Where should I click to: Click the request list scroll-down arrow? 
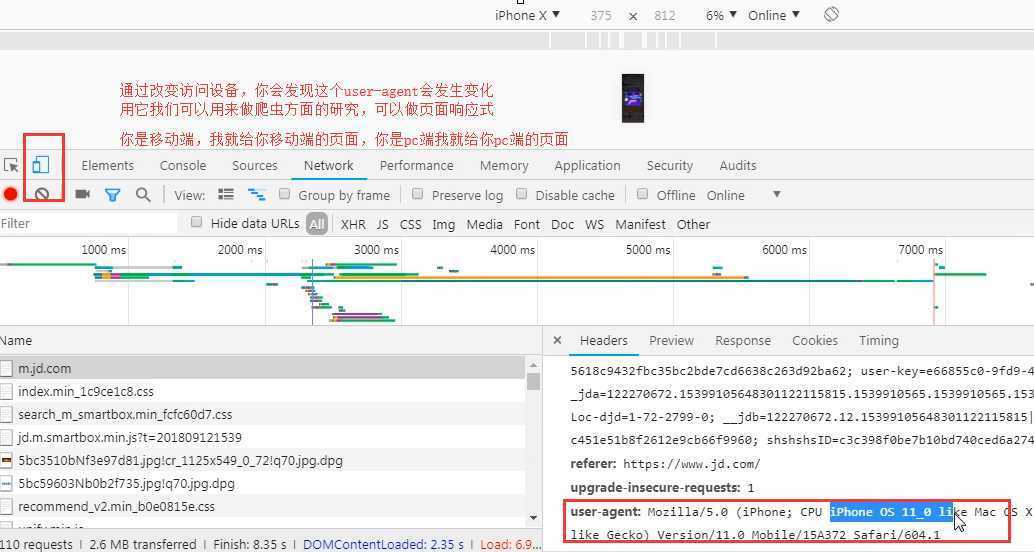(533, 518)
